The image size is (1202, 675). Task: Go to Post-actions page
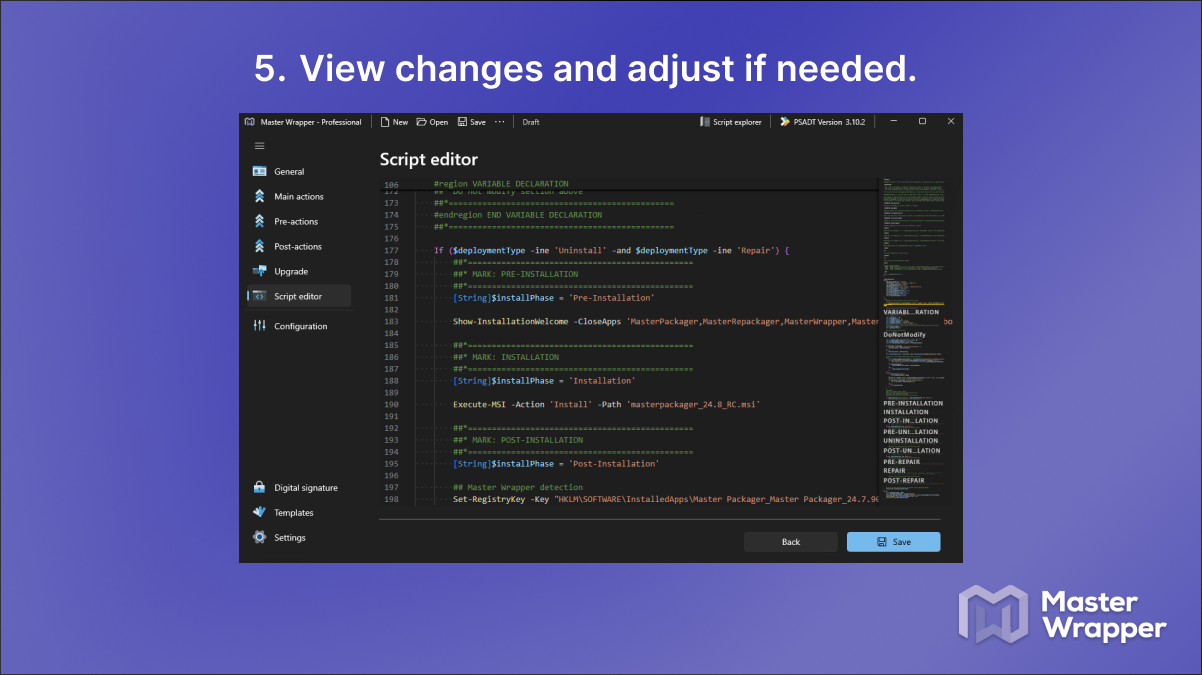click(299, 246)
